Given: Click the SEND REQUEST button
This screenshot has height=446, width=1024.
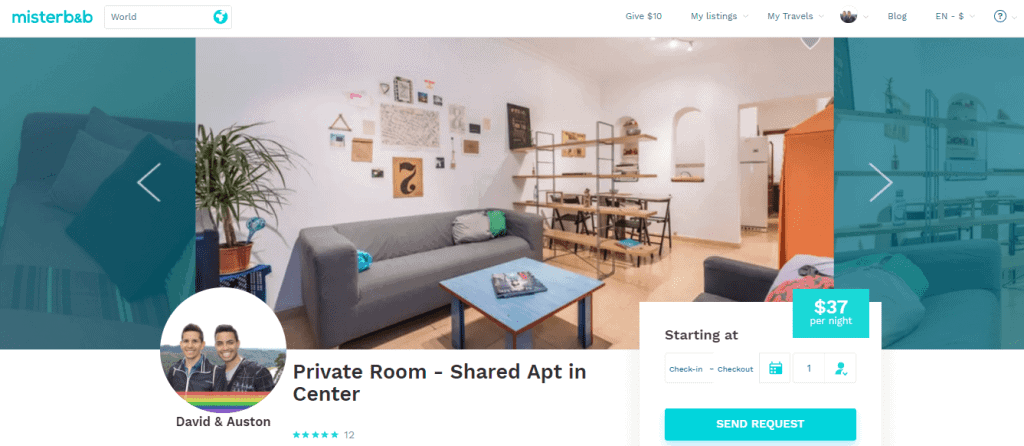Looking at the screenshot, I should [760, 424].
